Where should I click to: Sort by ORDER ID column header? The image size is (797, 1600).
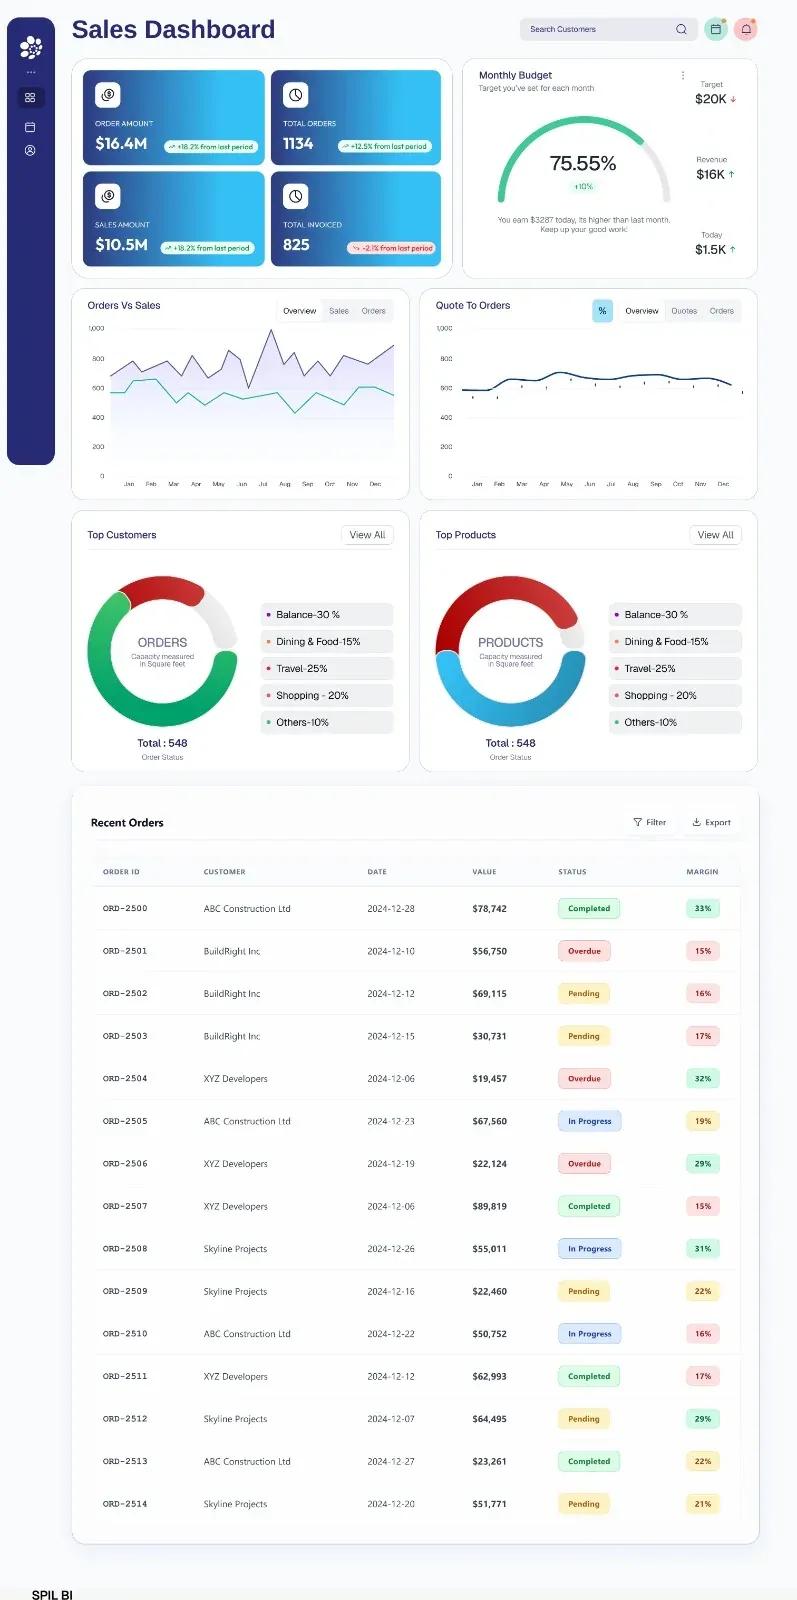coord(121,872)
